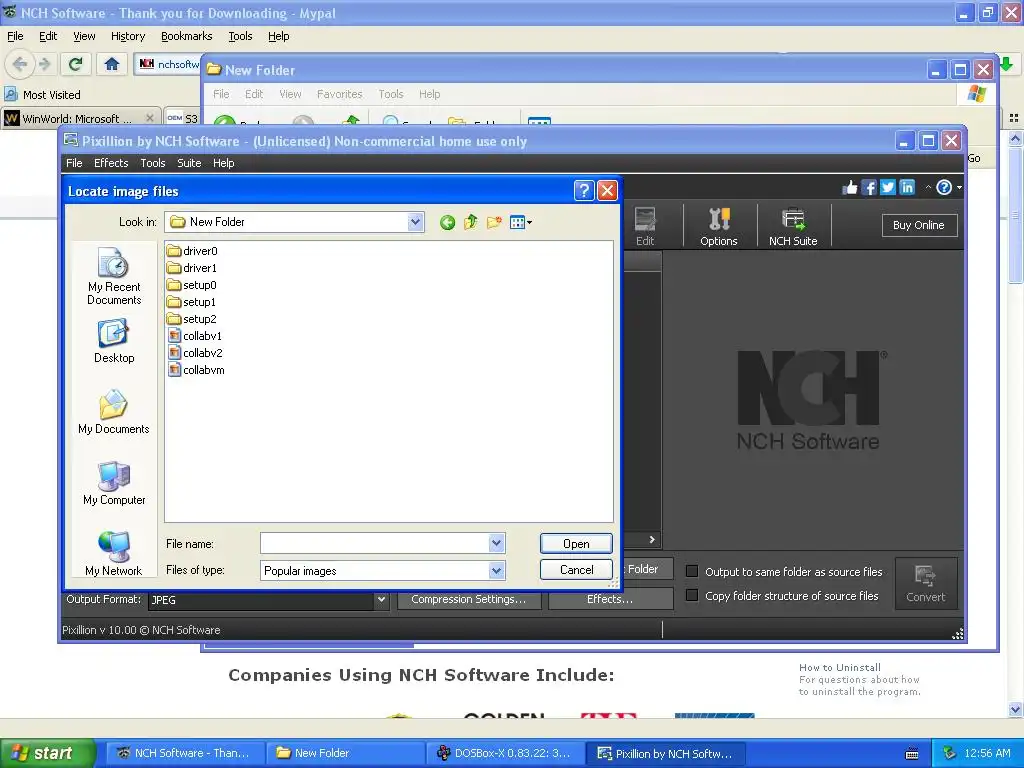
Task: Expand the Files of type dropdown
Action: click(x=496, y=571)
